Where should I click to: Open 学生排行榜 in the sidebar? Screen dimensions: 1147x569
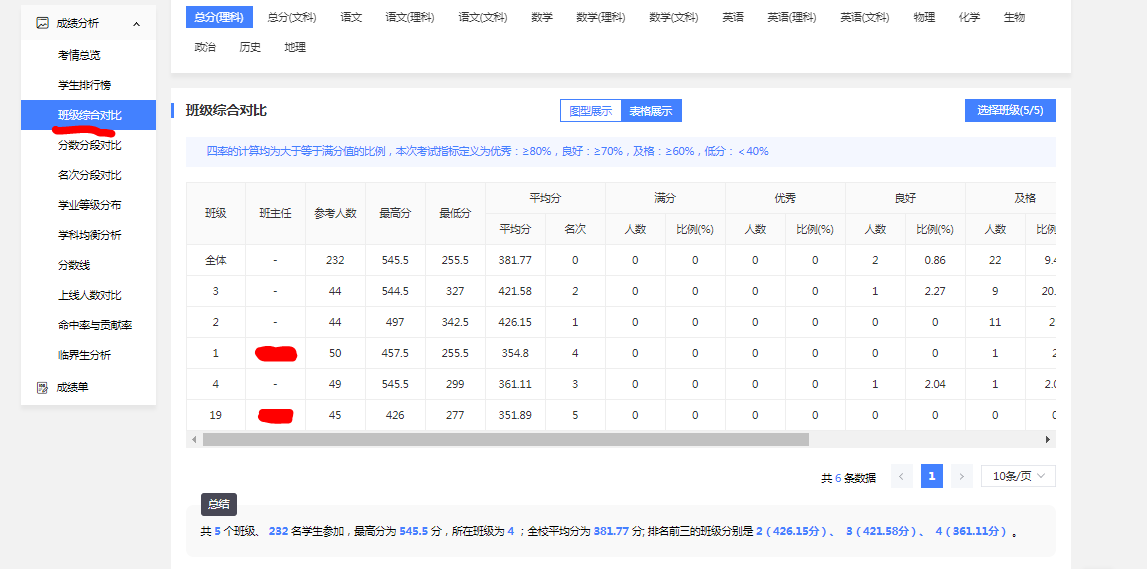point(85,85)
